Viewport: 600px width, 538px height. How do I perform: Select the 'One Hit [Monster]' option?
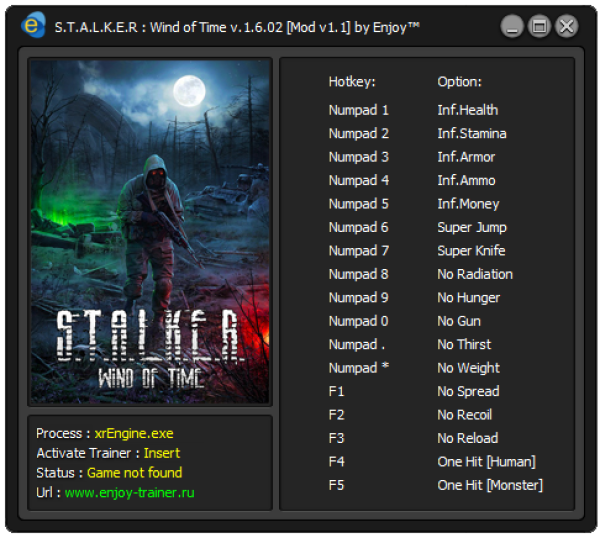[490, 485]
